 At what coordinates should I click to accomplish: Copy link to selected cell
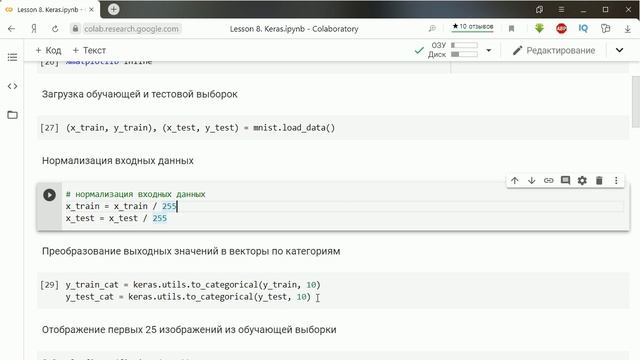tap(549, 180)
